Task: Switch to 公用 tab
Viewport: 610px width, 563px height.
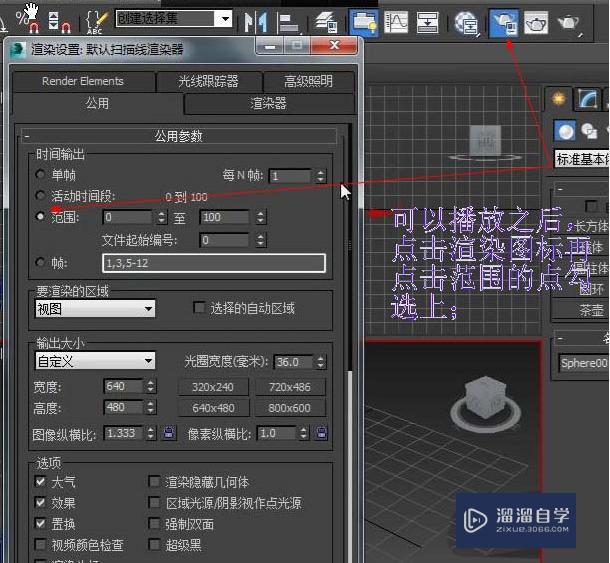Action: 97,103
